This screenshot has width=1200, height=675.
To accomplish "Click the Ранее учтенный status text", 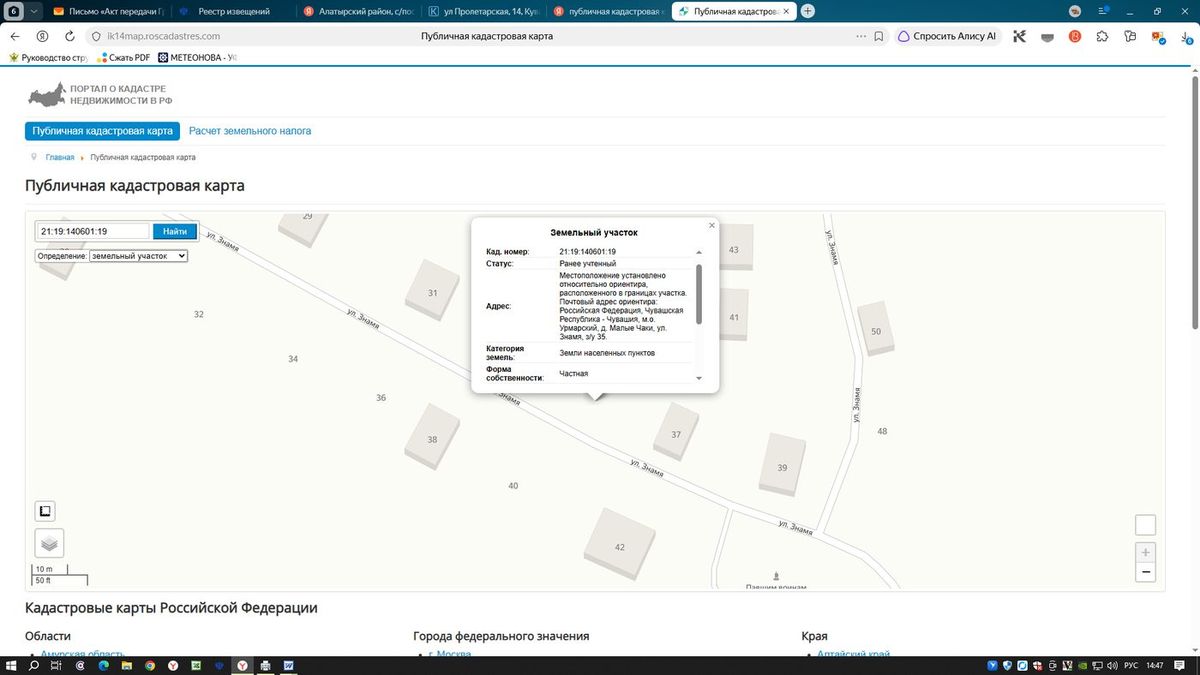I will (x=588, y=263).
